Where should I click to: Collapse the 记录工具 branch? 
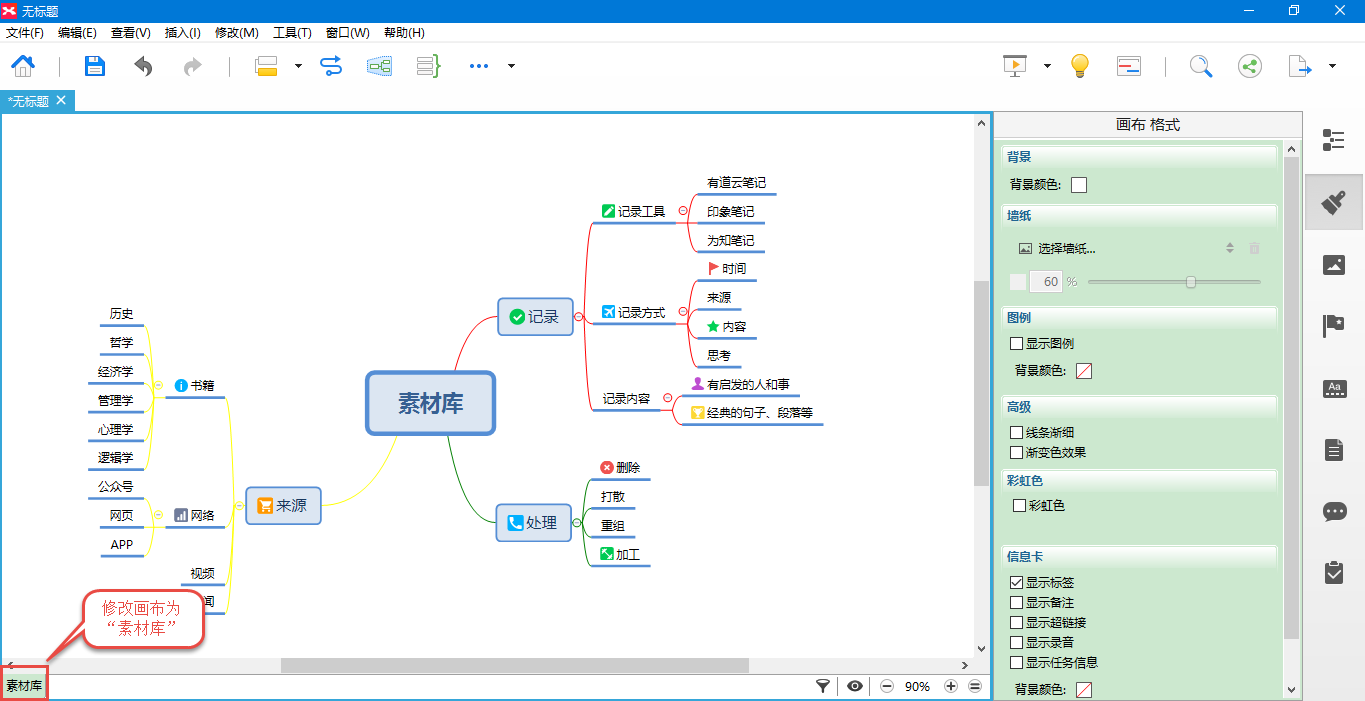(x=683, y=211)
